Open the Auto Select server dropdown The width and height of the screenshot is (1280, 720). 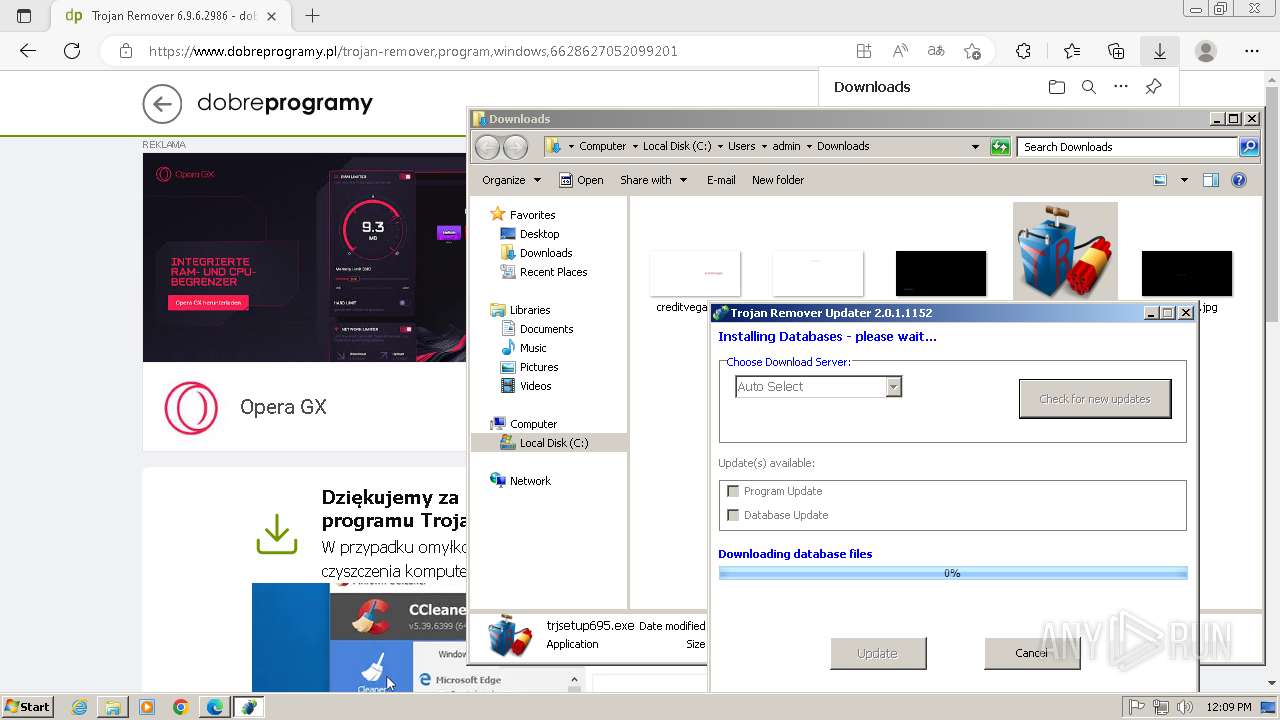pyautogui.click(x=894, y=386)
